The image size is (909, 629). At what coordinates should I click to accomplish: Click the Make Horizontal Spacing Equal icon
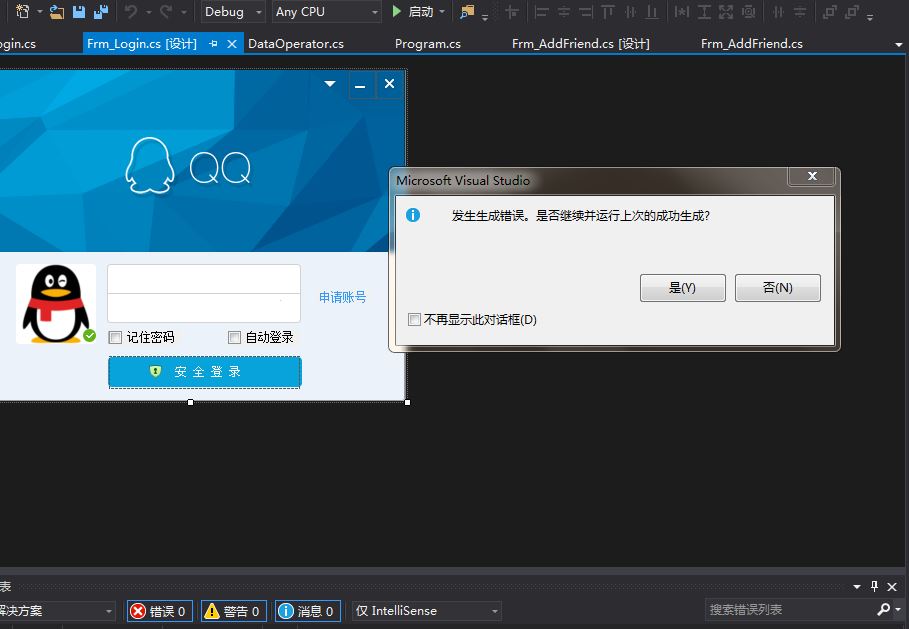pyautogui.click(x=778, y=12)
